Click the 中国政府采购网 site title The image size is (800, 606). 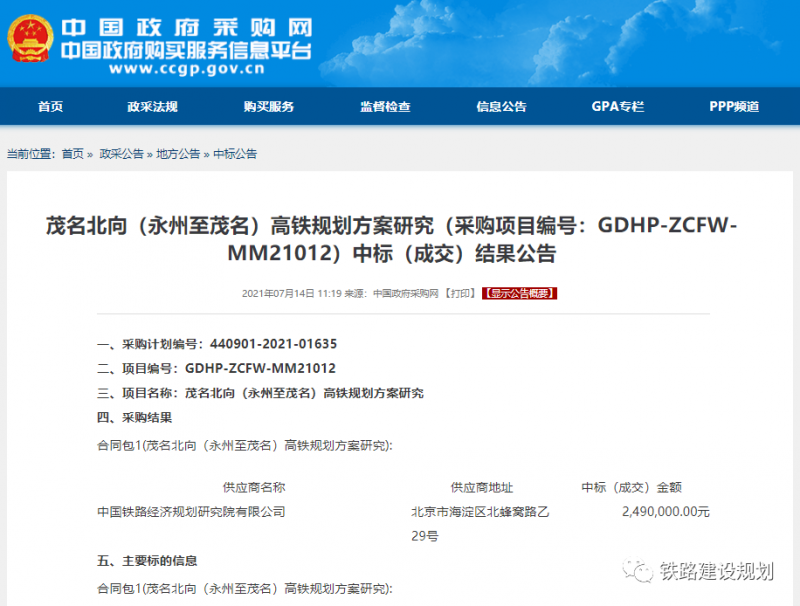point(187,28)
